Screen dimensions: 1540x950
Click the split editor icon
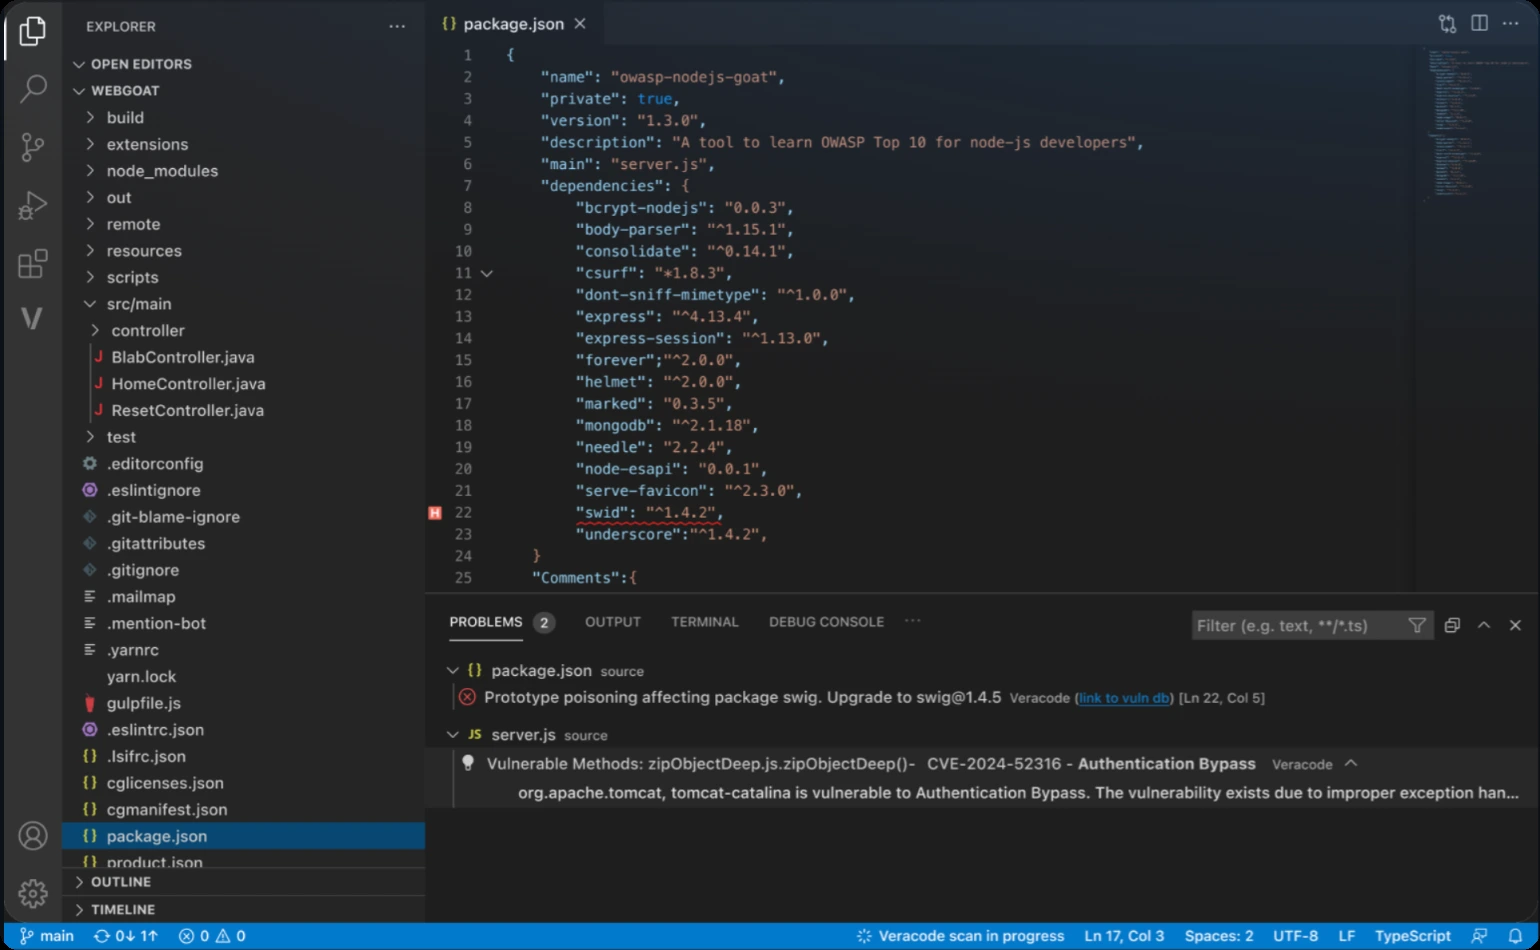[1479, 23]
